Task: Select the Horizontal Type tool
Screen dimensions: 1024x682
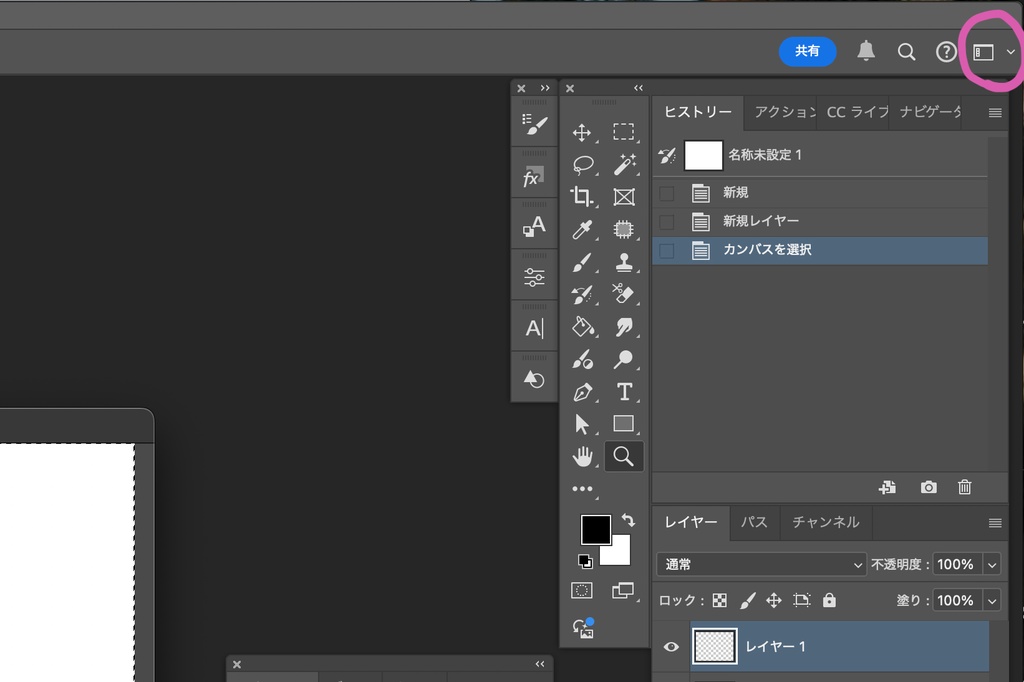Action: click(624, 392)
